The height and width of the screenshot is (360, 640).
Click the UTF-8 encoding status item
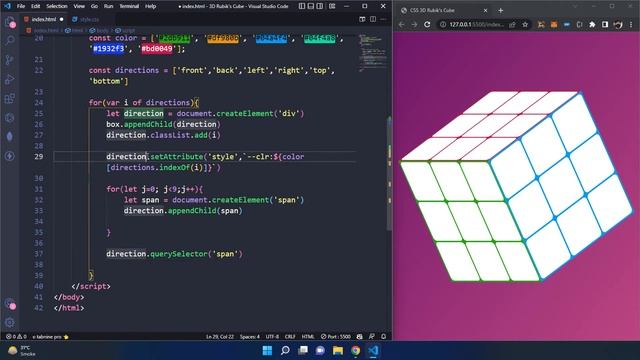click(272, 337)
